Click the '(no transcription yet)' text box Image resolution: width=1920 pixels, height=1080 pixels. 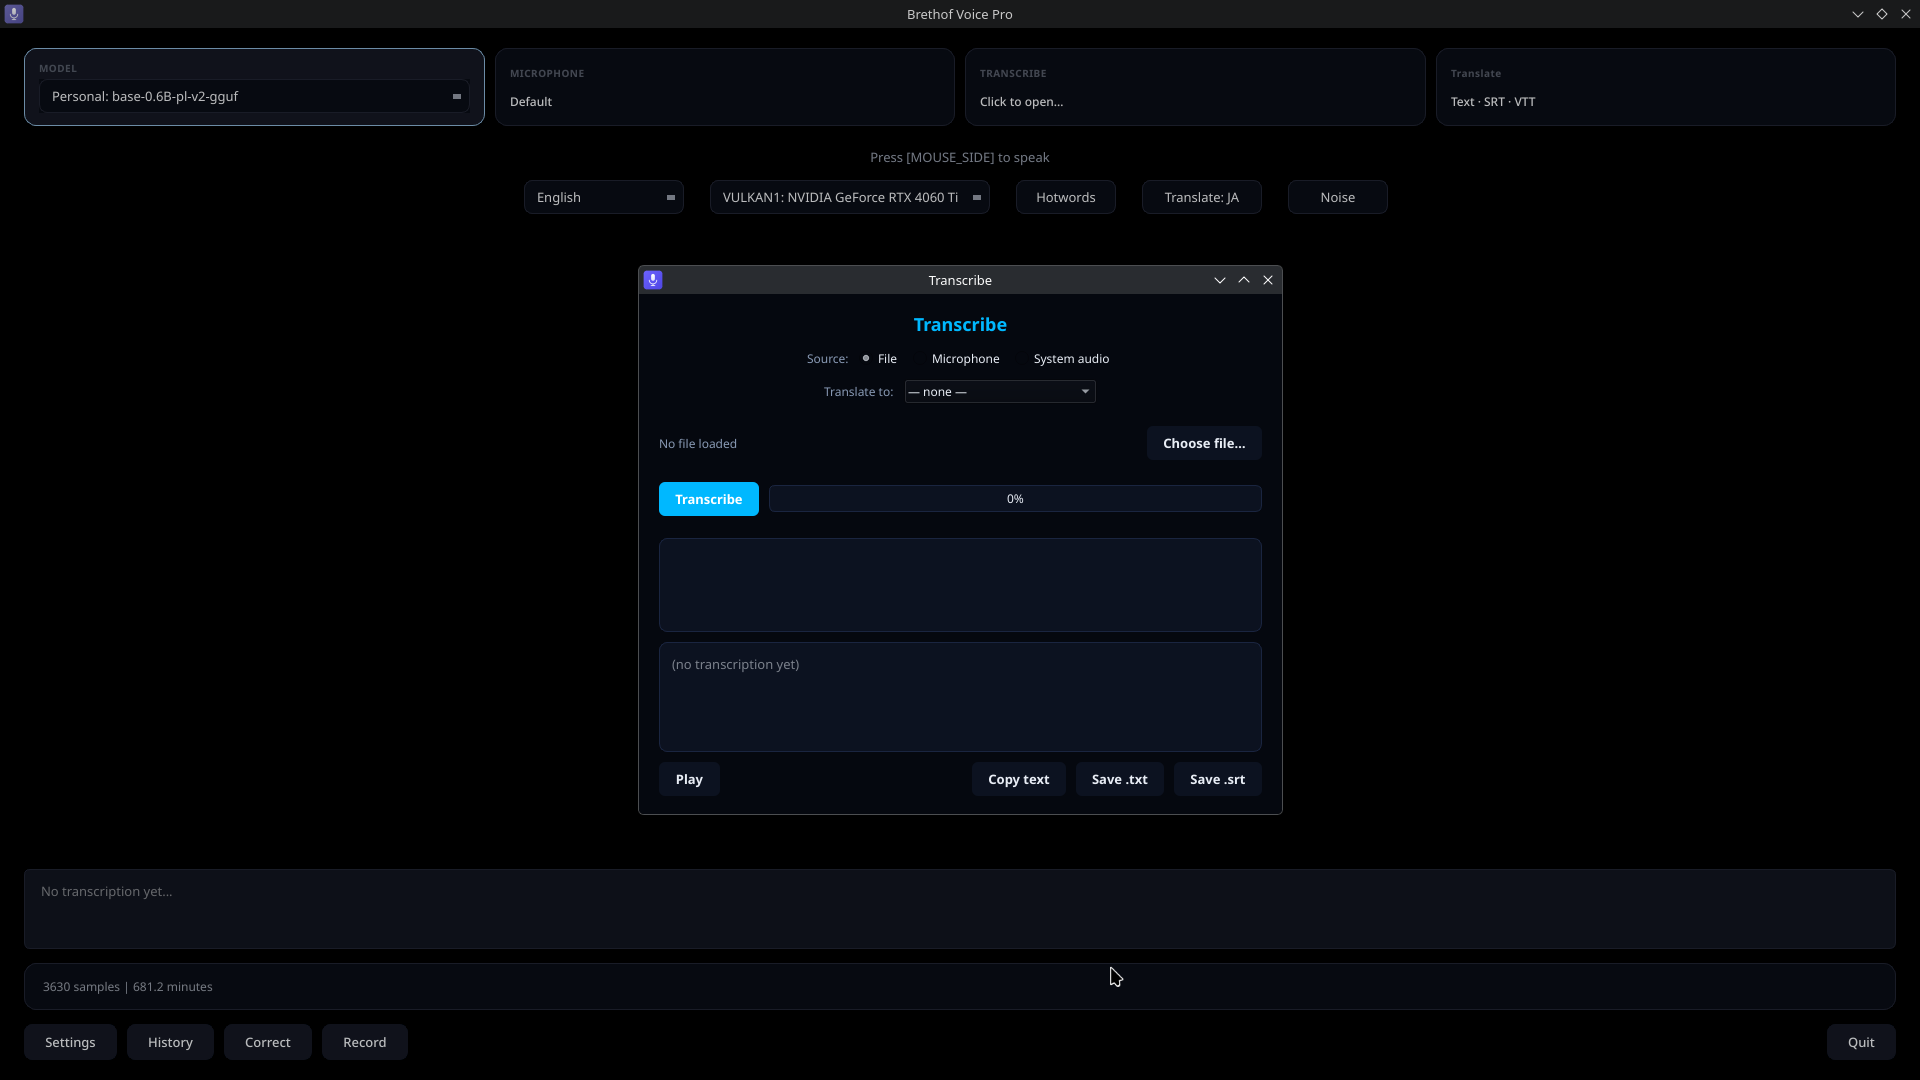(x=960, y=697)
